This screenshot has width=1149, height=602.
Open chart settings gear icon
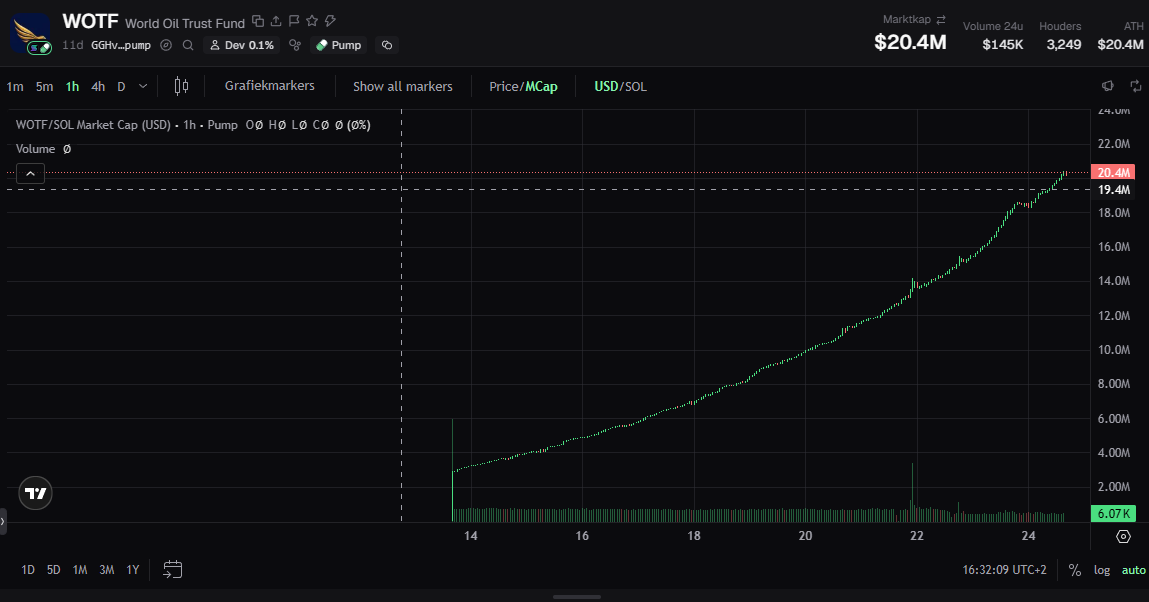click(1123, 537)
